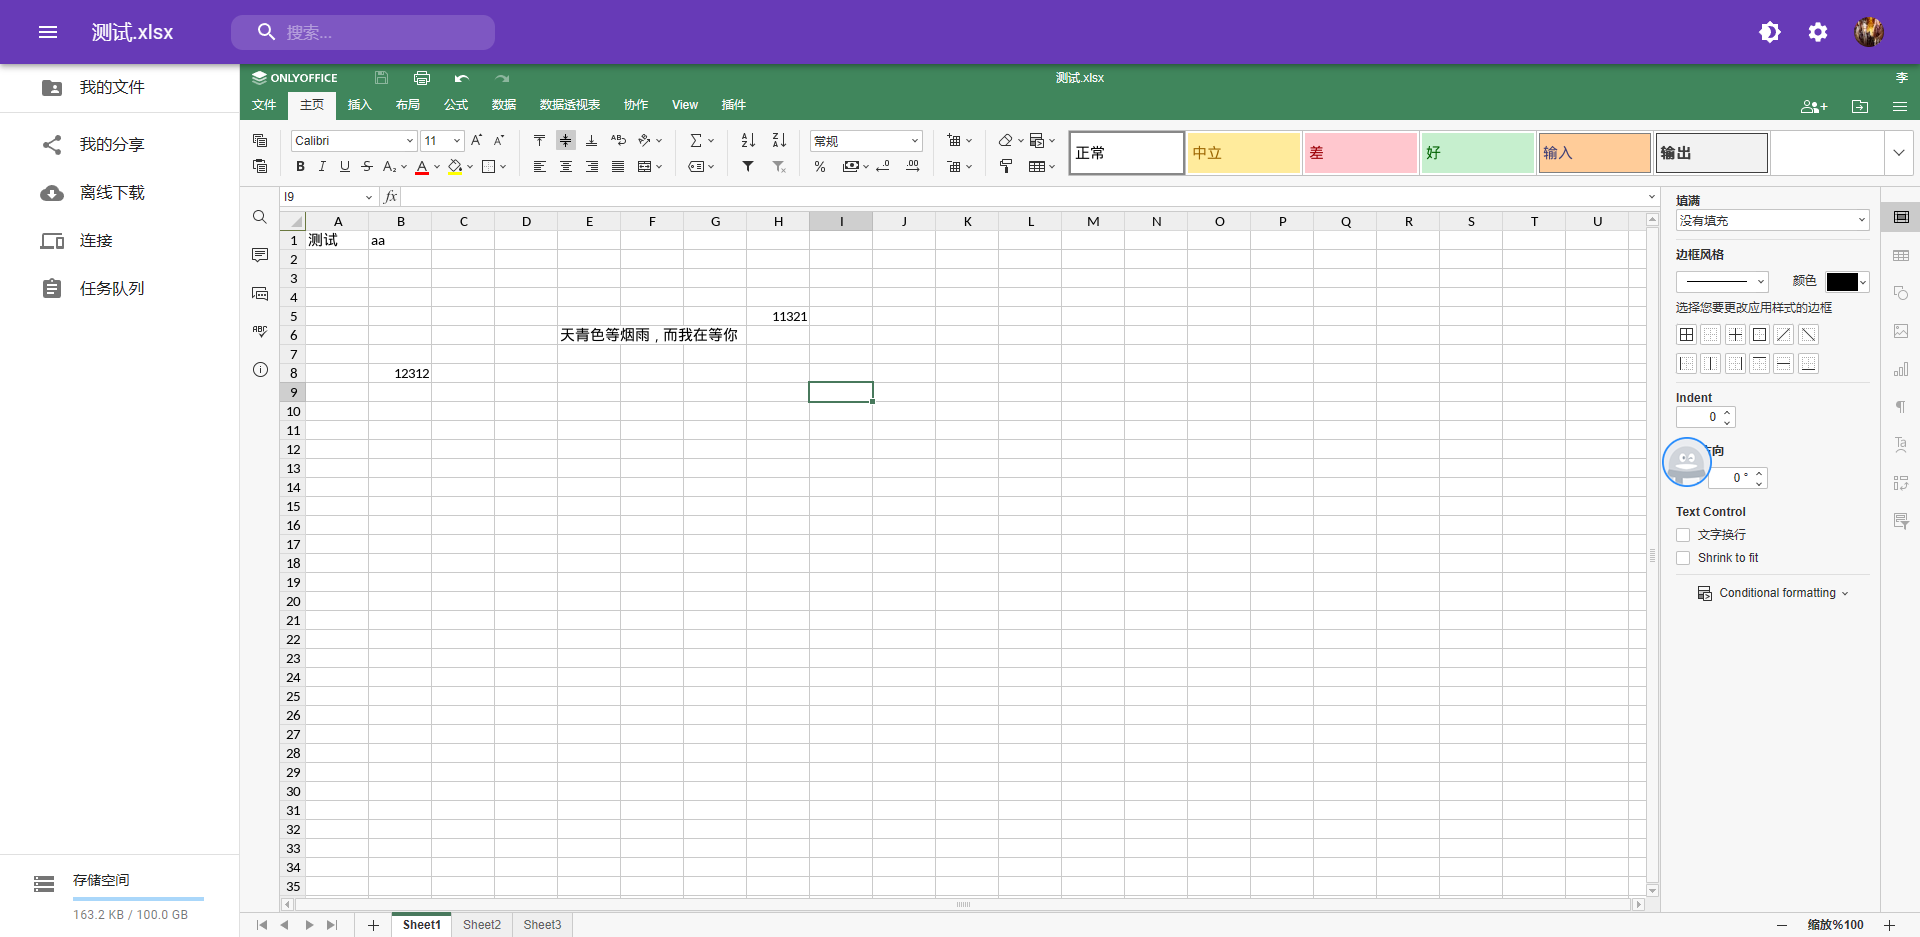This screenshot has height=937, width=1920.
Task: Enable the 文字换行 checkbox
Action: [1683, 535]
